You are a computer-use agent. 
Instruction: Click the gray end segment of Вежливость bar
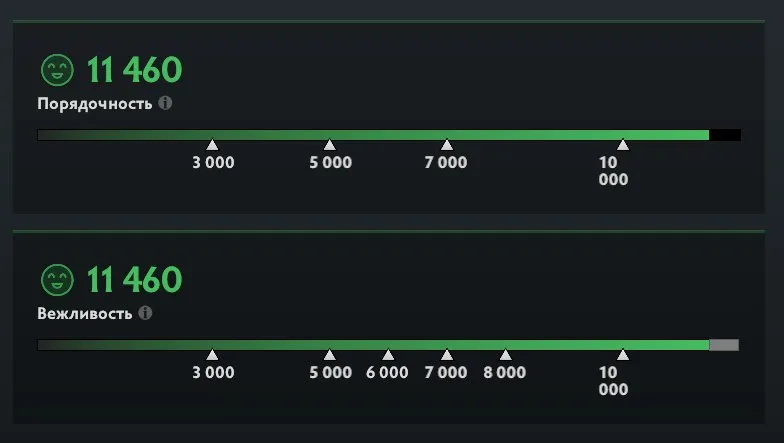[724, 345]
